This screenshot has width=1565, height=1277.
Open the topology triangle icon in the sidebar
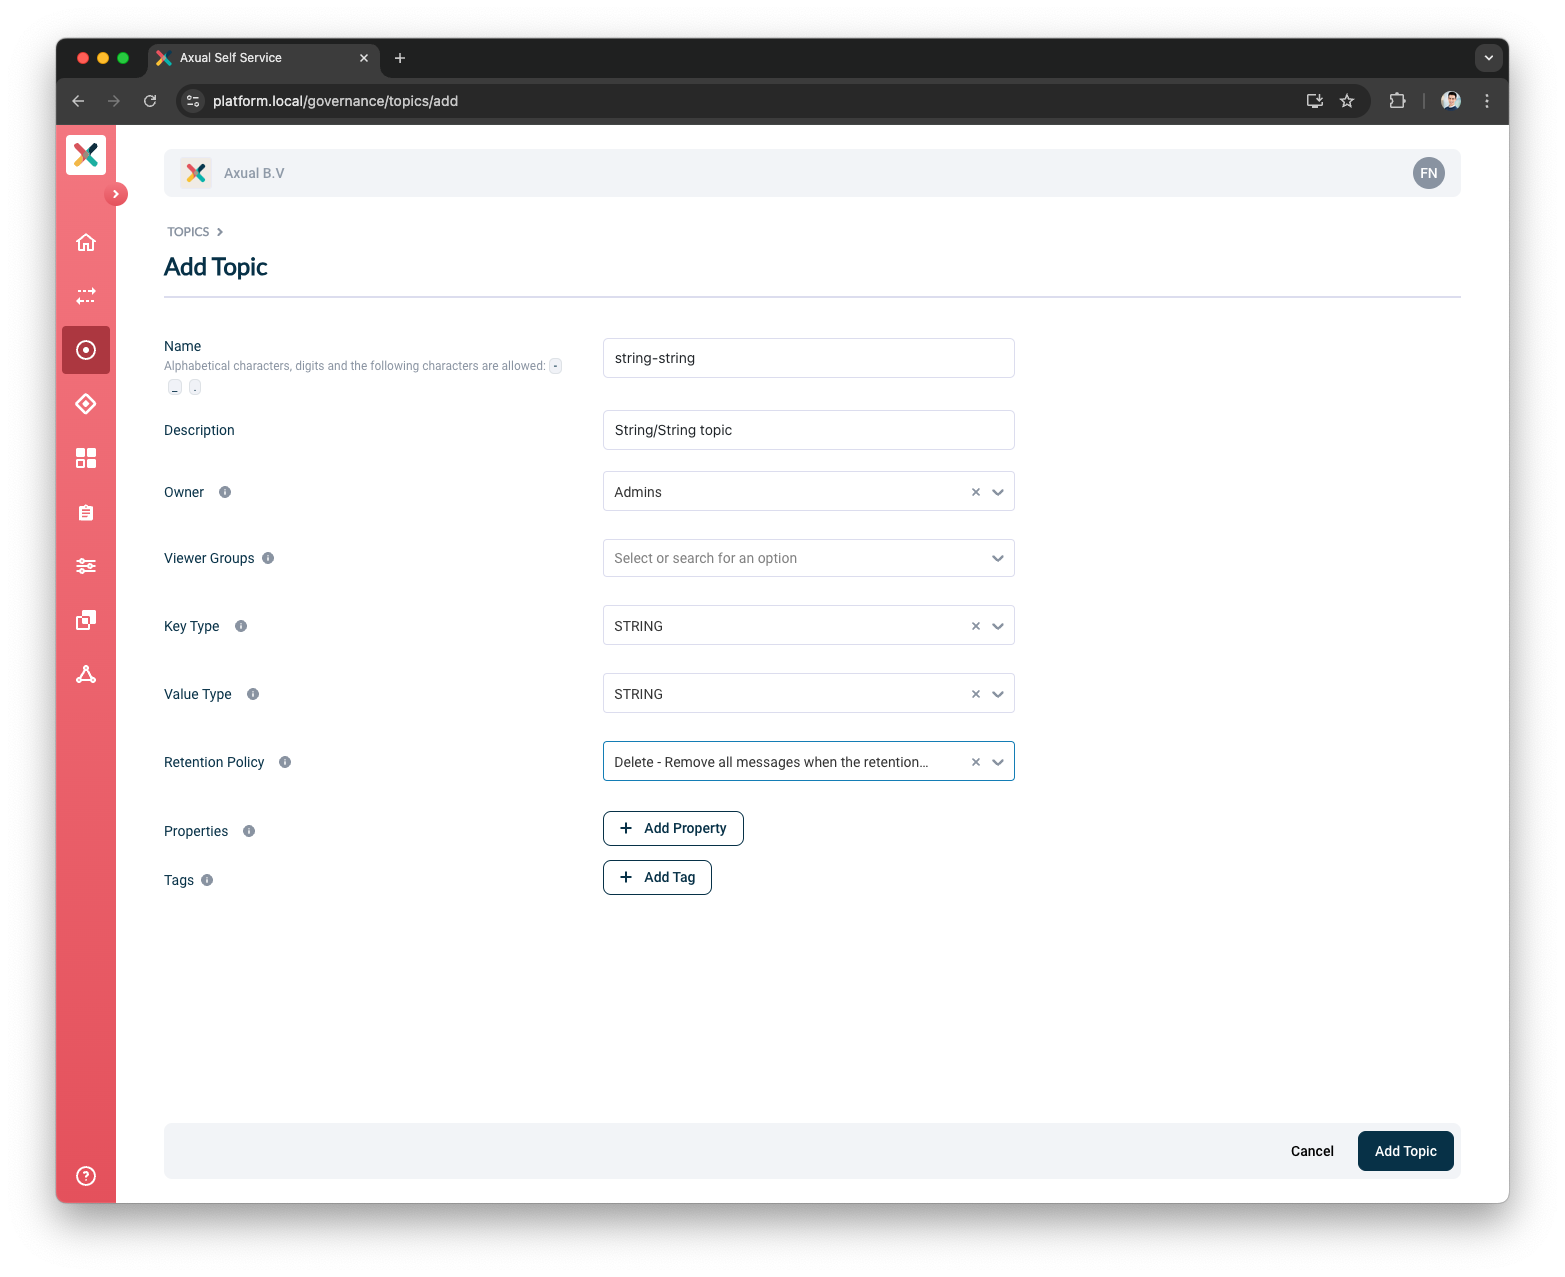click(86, 674)
